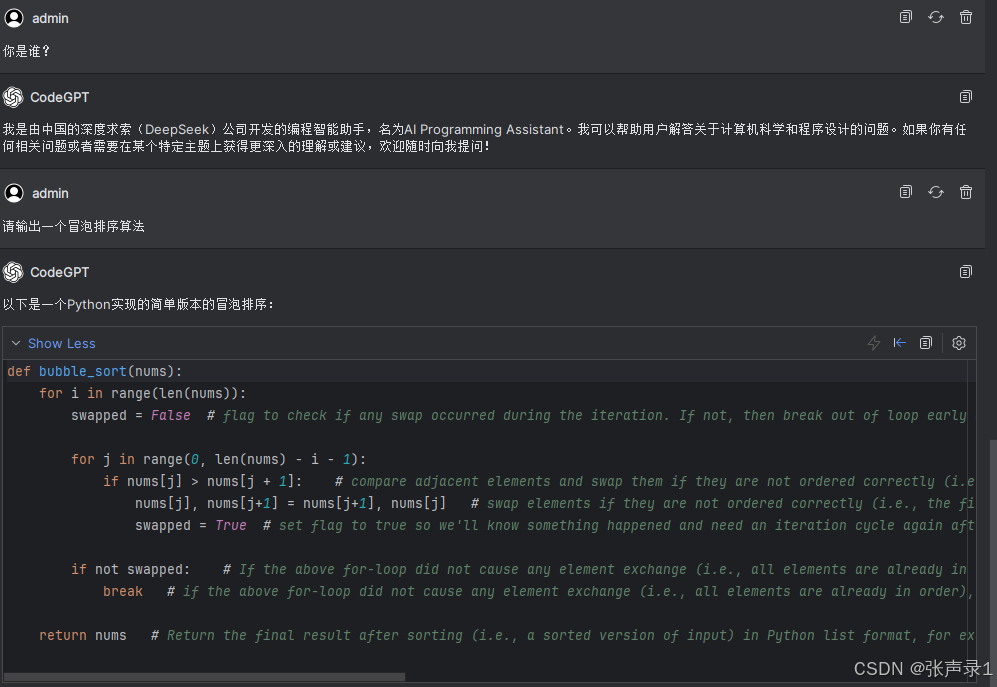Click admin avatar above '你是谁？'

14,18
